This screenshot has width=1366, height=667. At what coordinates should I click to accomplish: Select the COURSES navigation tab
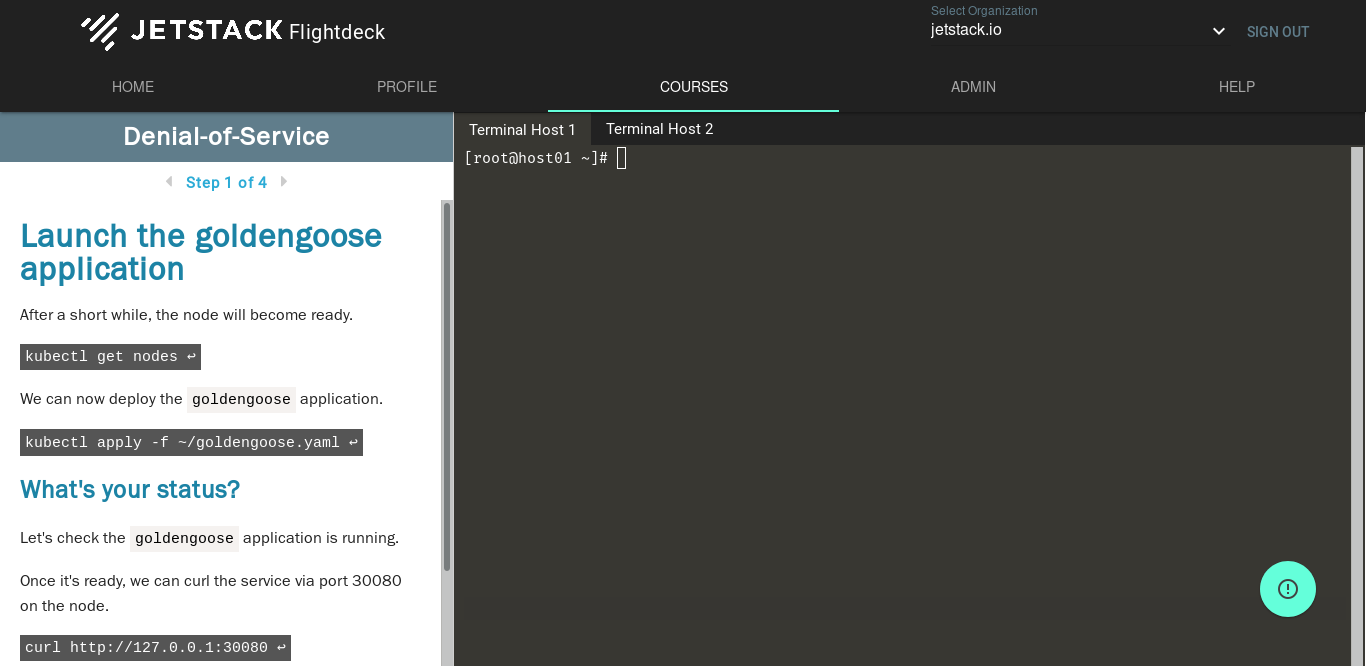pyautogui.click(x=693, y=87)
